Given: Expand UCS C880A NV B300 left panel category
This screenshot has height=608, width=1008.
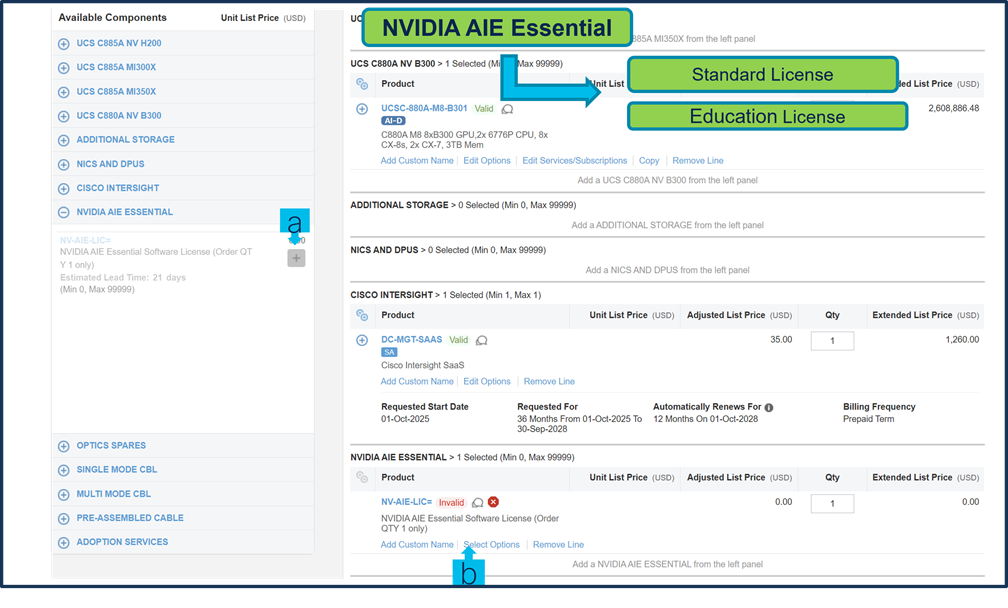Looking at the screenshot, I should (64, 116).
